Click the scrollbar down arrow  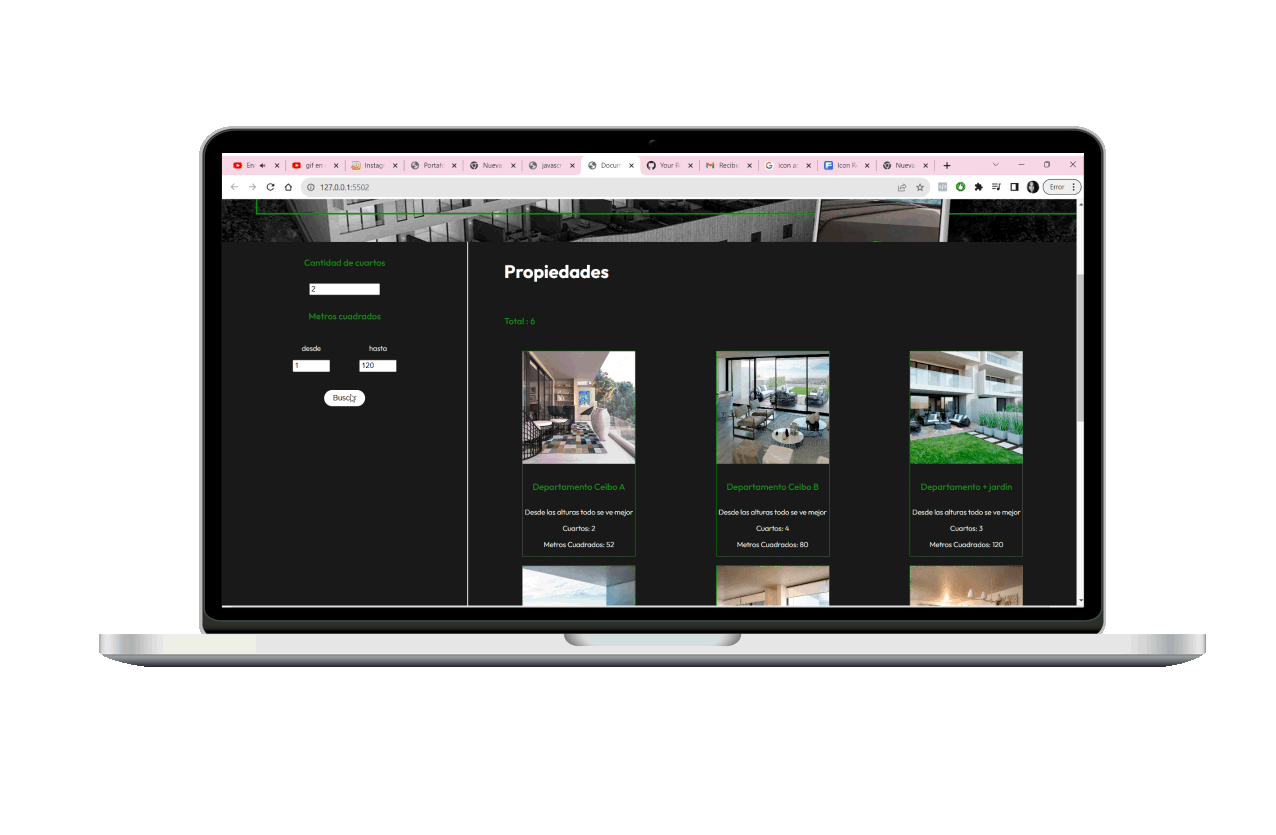[x=1080, y=600]
